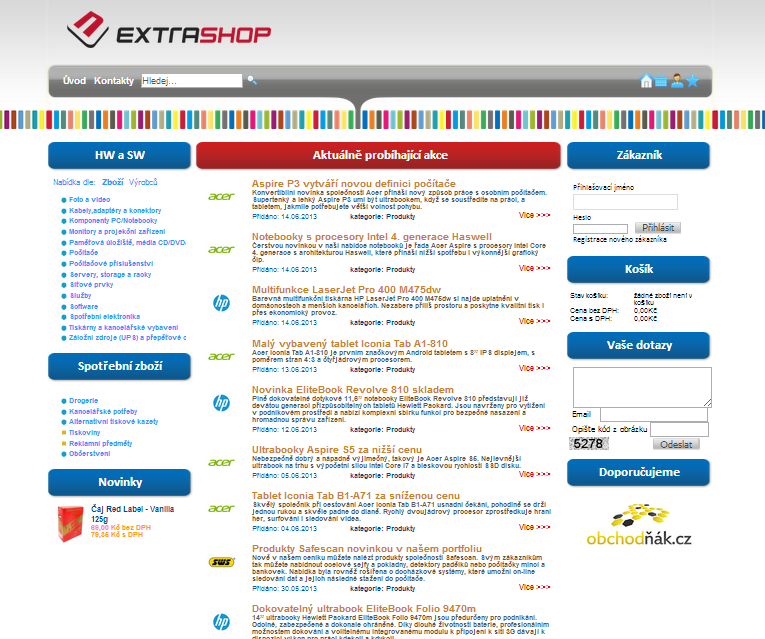Switch offer view to Zboží
Viewport: 765px width, 639px height.
click(113, 182)
